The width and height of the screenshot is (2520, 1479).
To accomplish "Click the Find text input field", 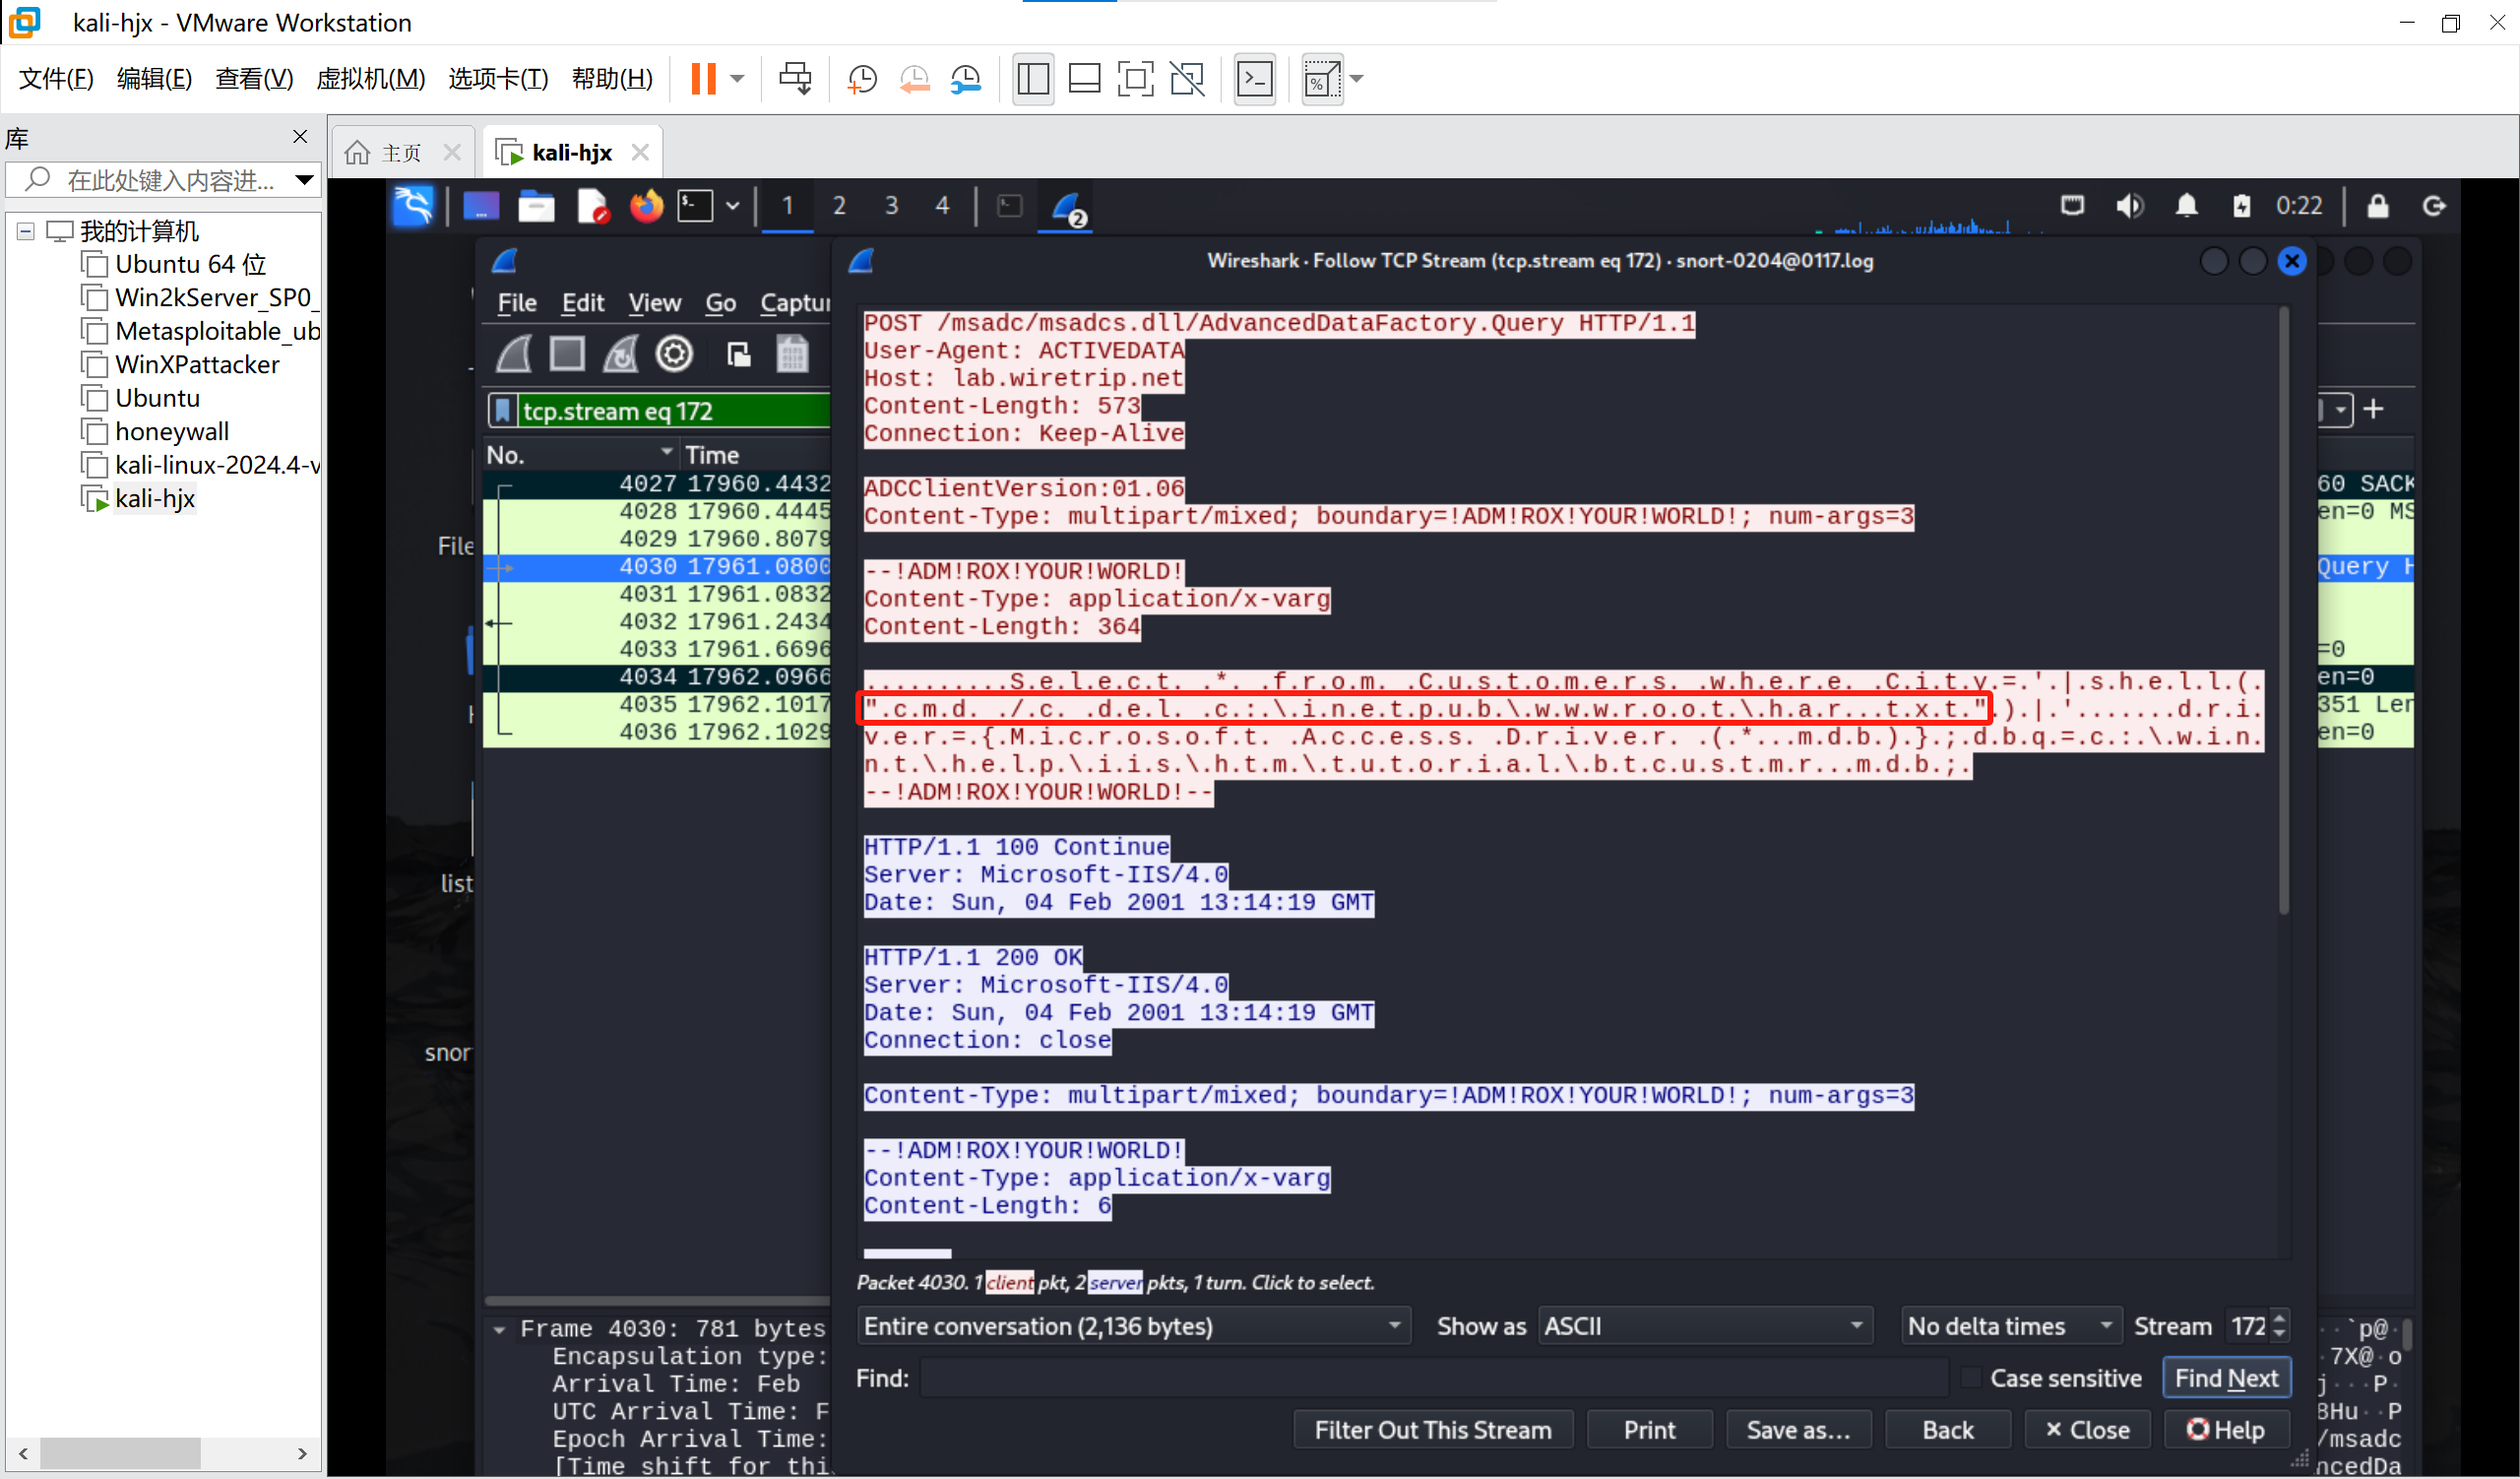I will point(1434,1378).
